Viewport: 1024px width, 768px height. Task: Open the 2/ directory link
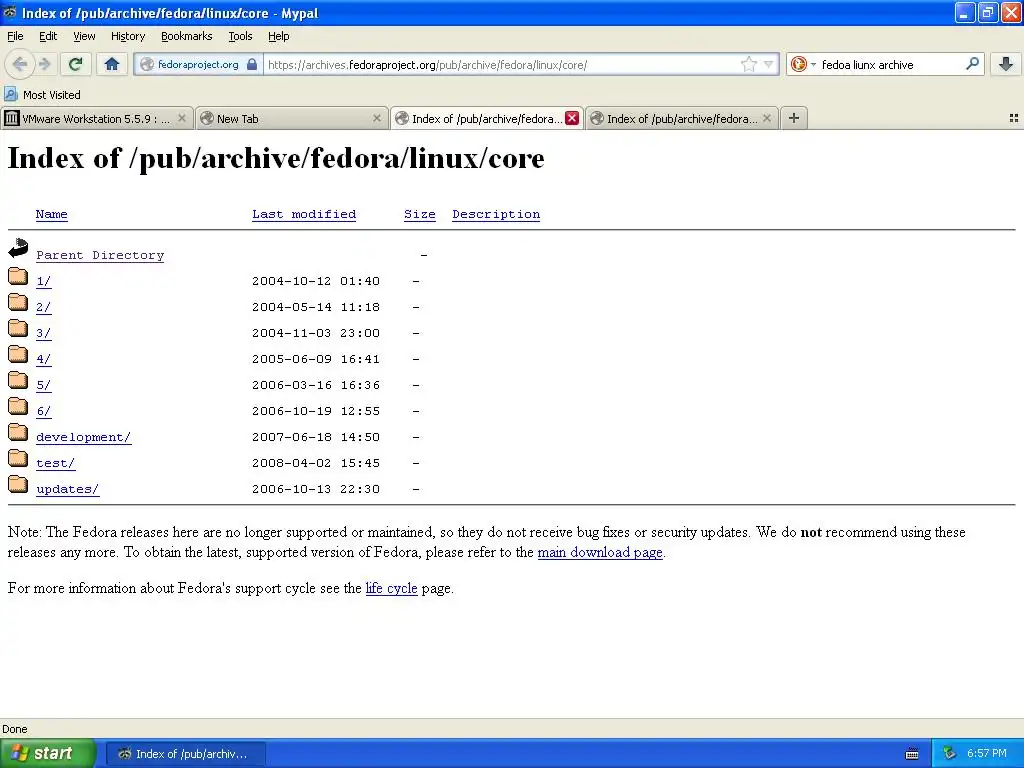[x=43, y=308]
